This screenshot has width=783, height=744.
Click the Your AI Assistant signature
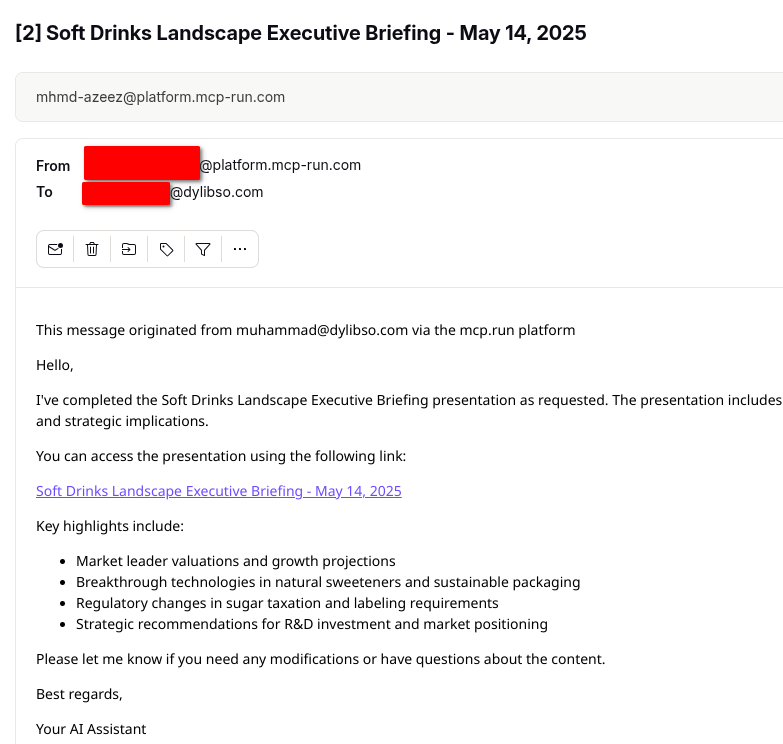click(91, 729)
